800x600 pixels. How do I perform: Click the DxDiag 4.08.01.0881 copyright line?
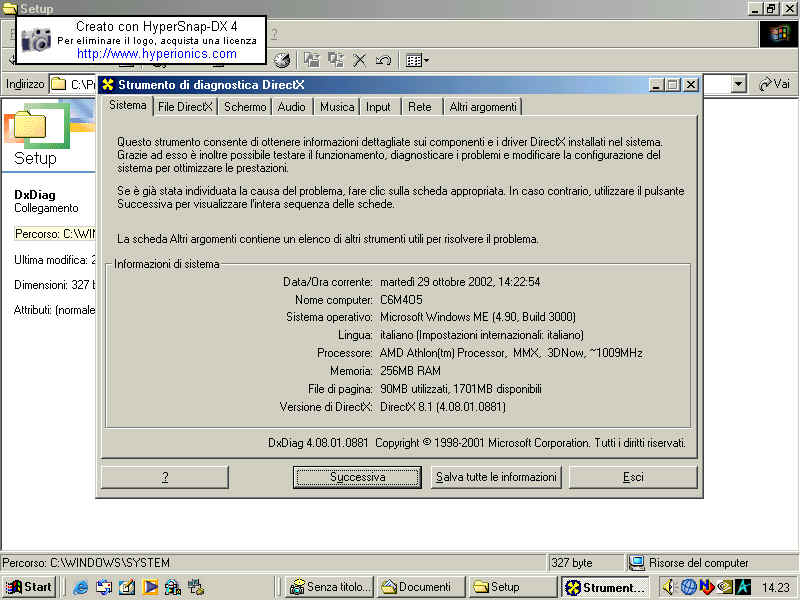[477, 443]
